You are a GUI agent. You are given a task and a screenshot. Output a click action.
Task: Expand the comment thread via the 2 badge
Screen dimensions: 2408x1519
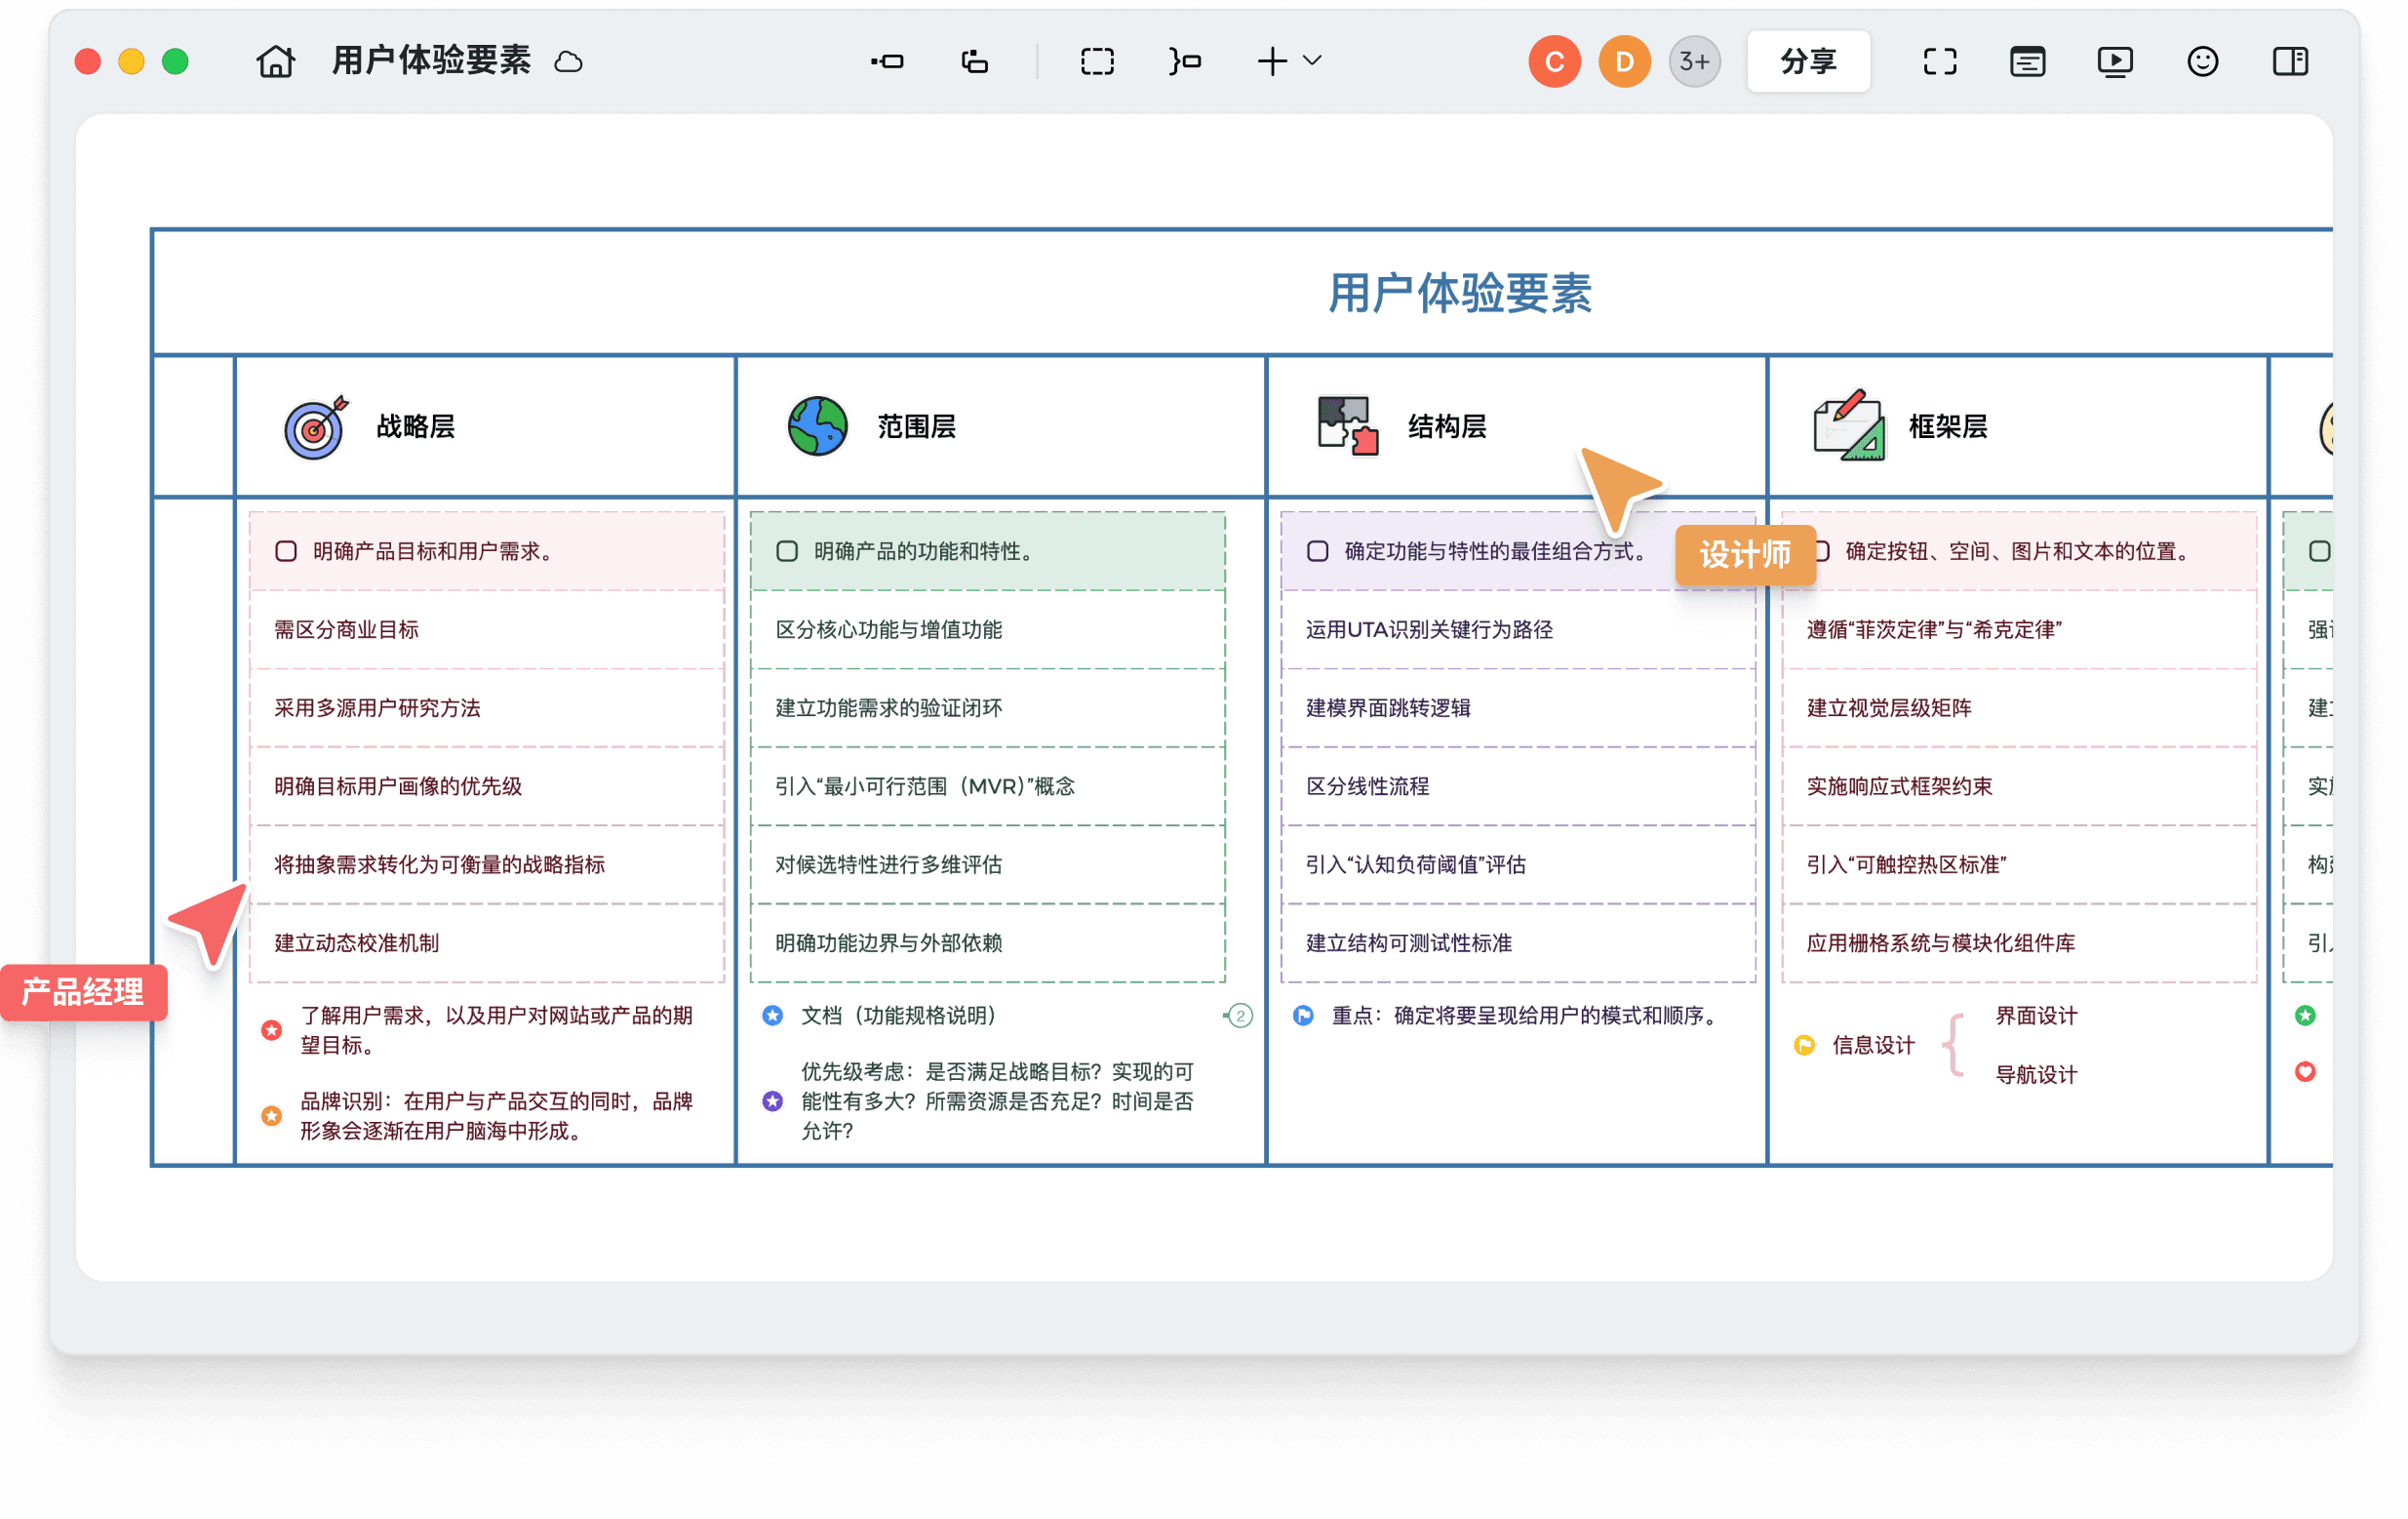coord(1239,1015)
